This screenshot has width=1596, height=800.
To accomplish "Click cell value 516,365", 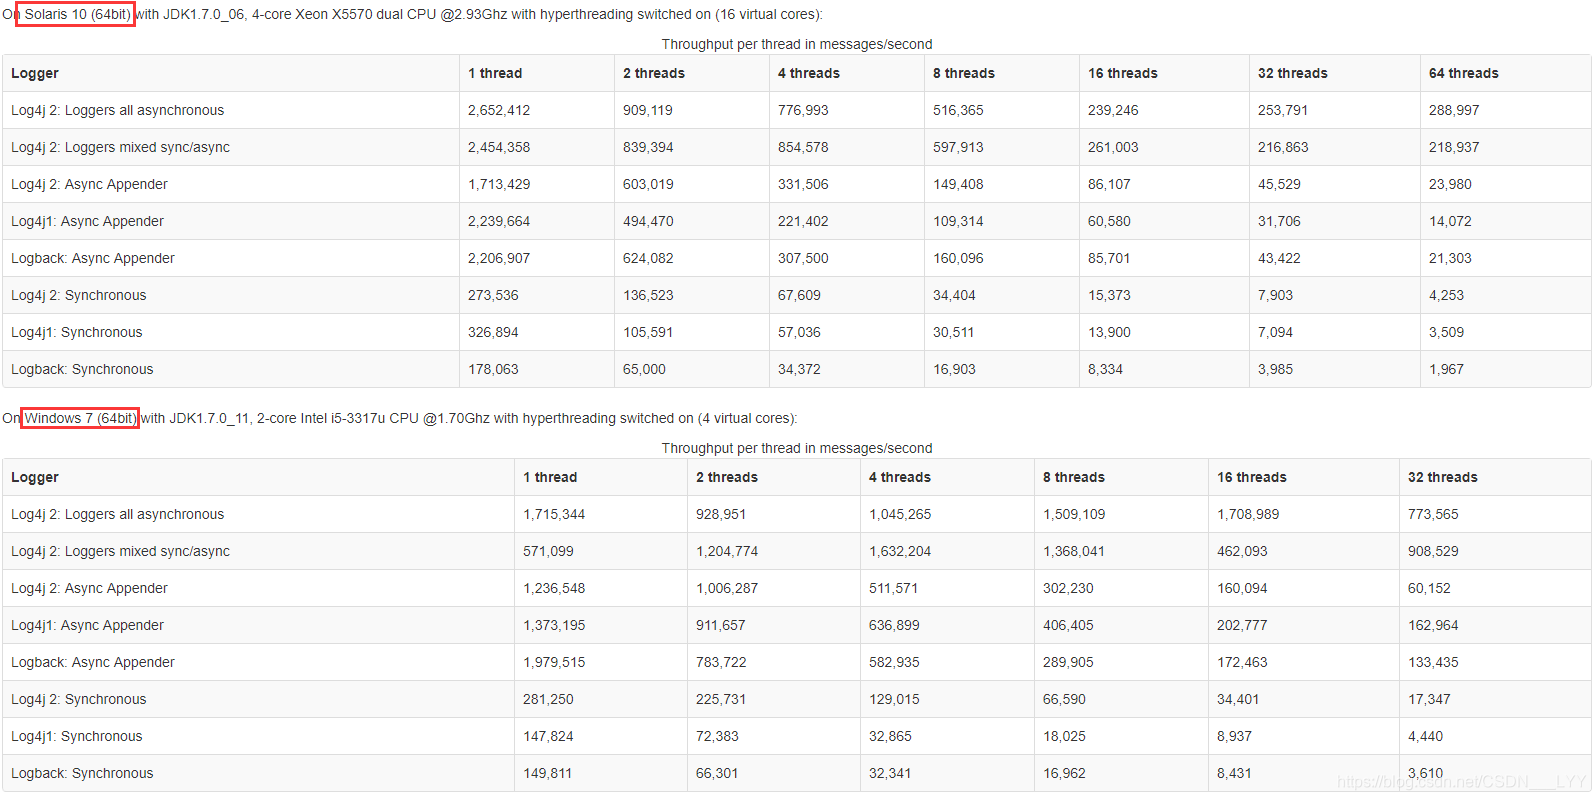I will coord(958,110).
